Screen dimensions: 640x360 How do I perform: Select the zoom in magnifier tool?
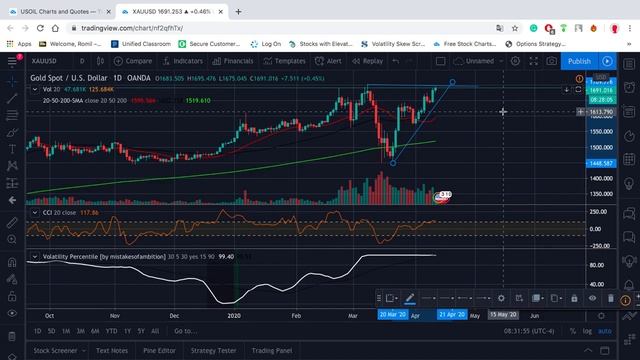coord(12,239)
